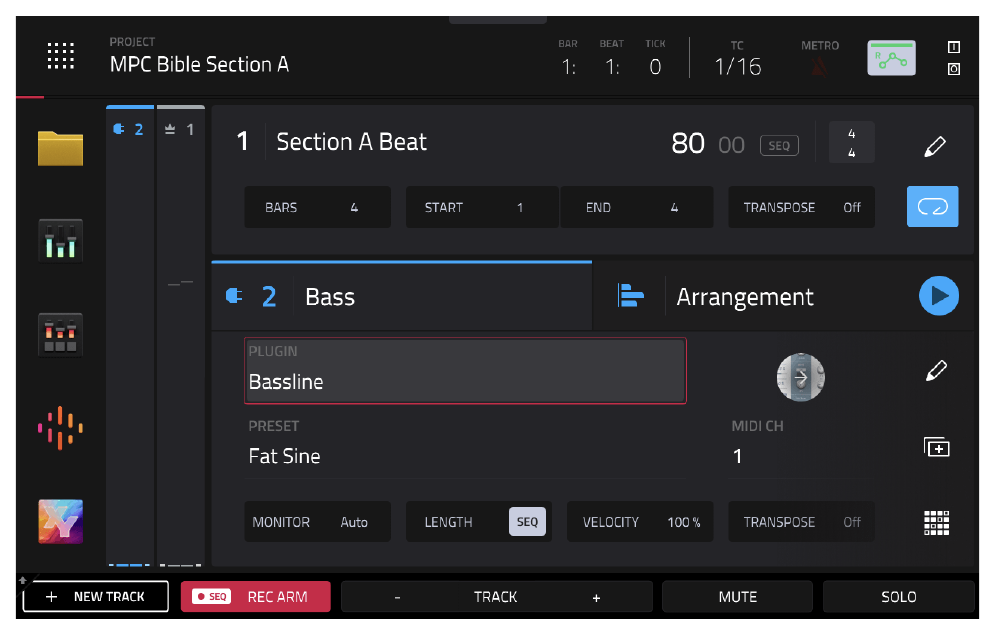This screenshot has width=996, height=636.
Task: Open the main menu grid icon
Action: click(x=60, y=56)
